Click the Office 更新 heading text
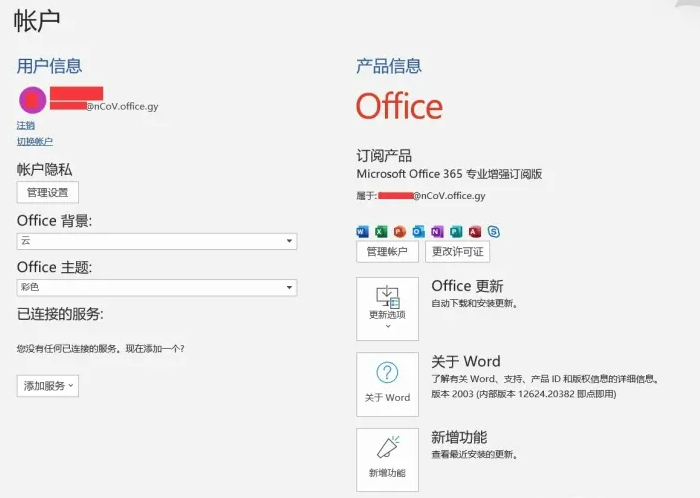The width and height of the screenshot is (700, 498). coord(467,286)
